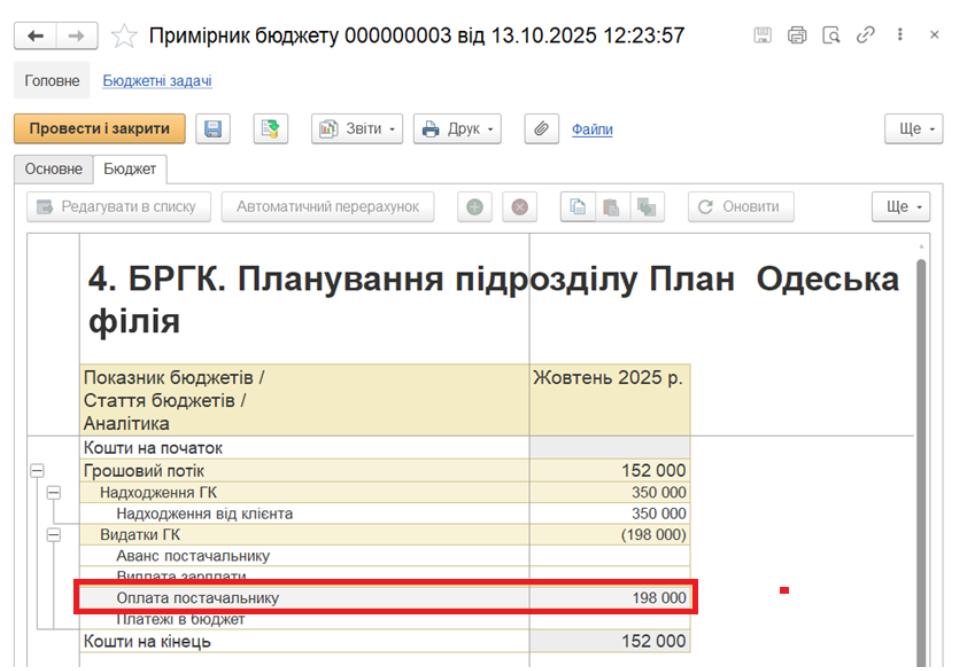This screenshot has width=966, height=671.
Task: Open the Друк dropdown menu
Action: (457, 129)
